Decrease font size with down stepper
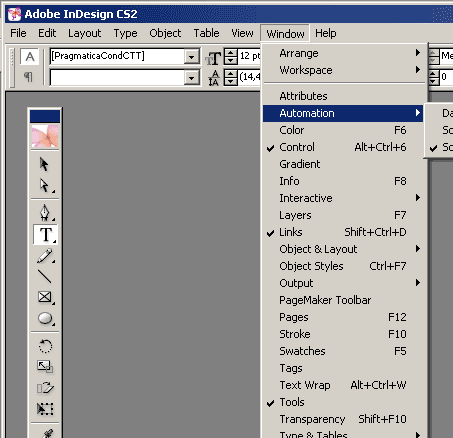Screen dimensions: 453x438 point(231,60)
